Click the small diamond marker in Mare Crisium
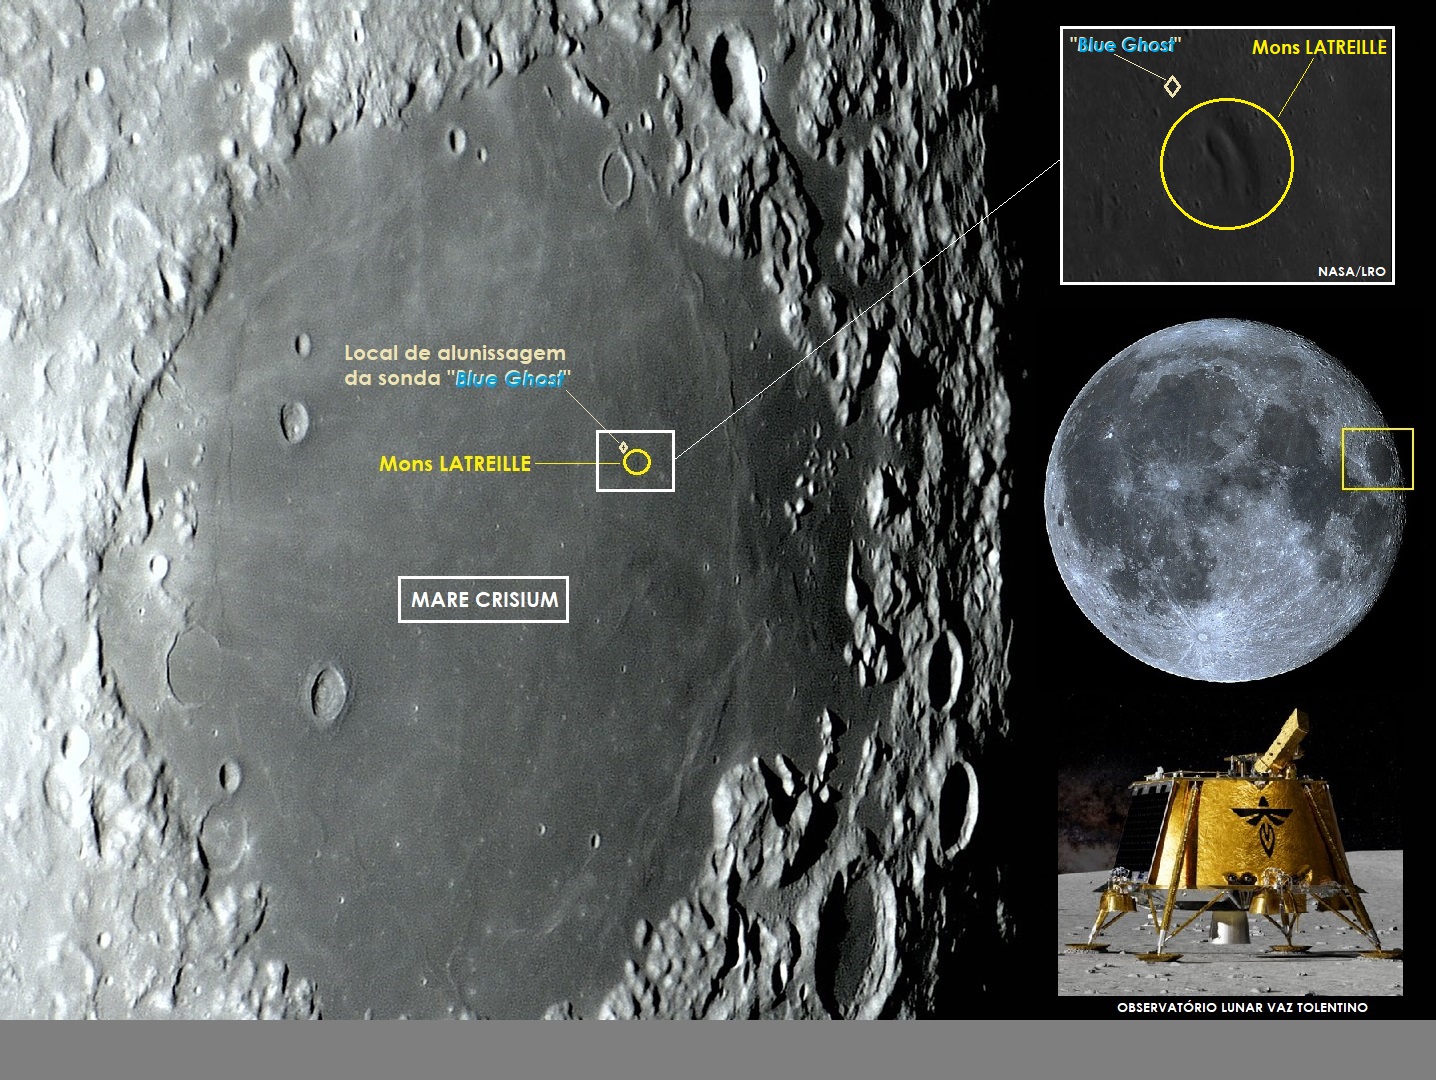 (624, 447)
